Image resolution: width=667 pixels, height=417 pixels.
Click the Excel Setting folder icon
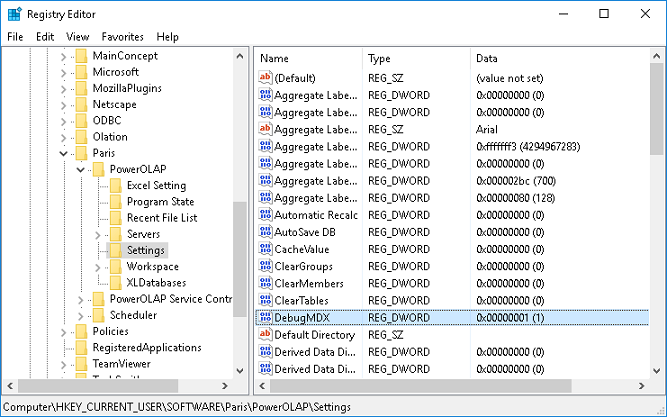(x=115, y=186)
